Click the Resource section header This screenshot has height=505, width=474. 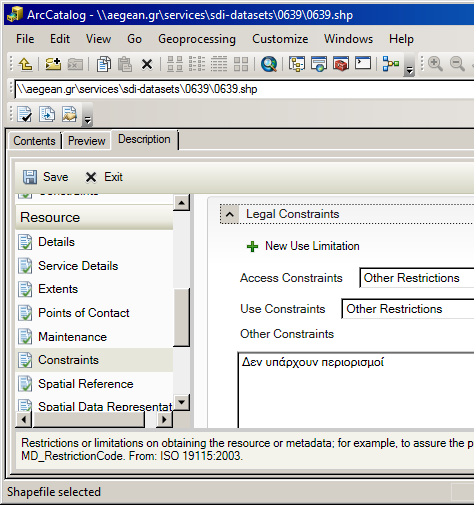(x=94, y=217)
